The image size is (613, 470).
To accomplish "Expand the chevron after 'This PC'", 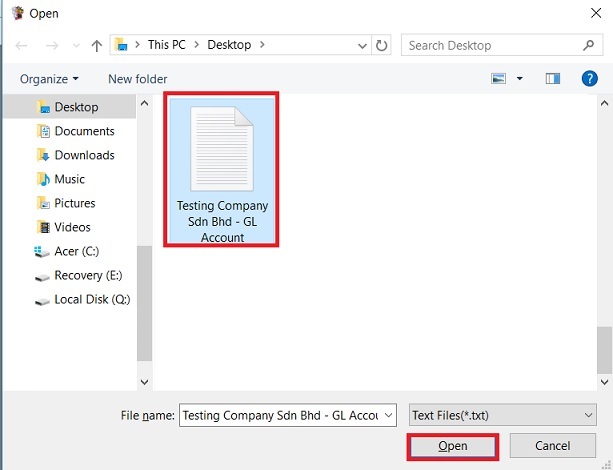I will (197, 45).
